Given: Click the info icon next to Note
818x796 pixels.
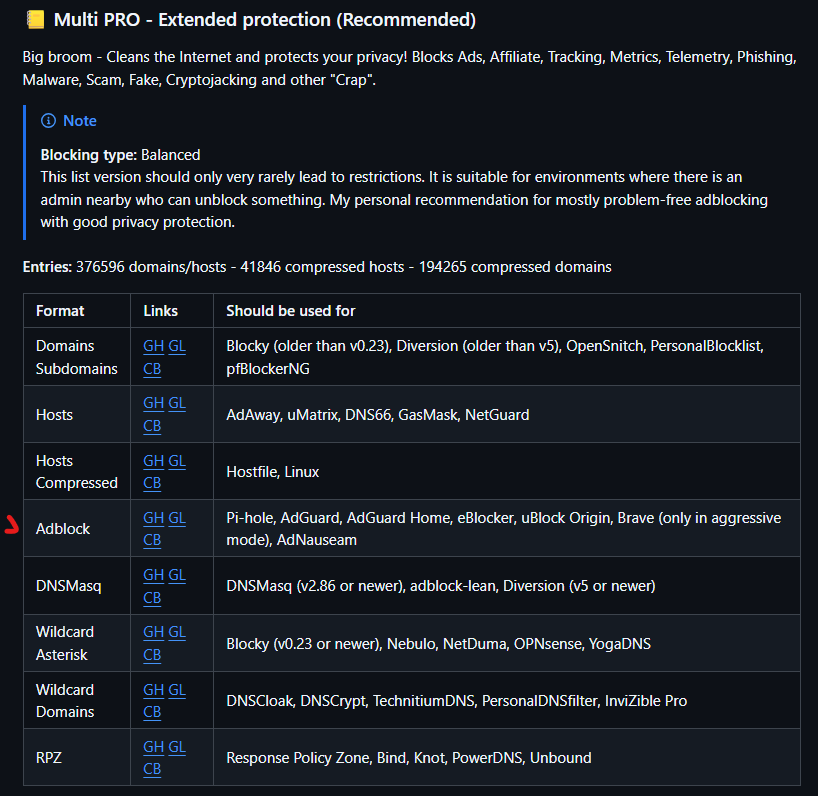Looking at the screenshot, I should 48,121.
